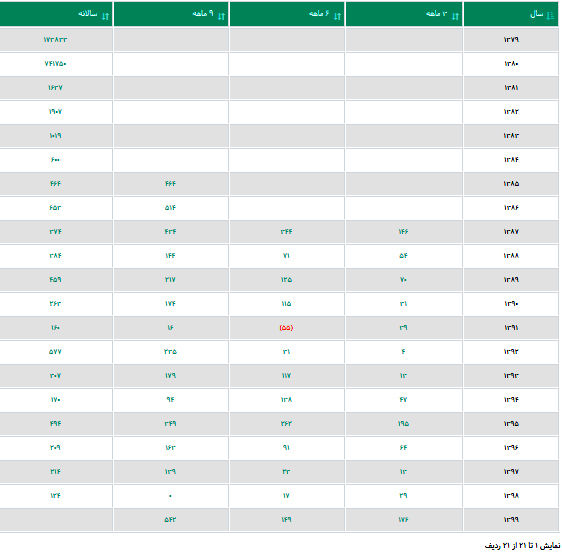Screen dimensions: 562x555
Task: Select the سال column header label
Action: (537, 14)
